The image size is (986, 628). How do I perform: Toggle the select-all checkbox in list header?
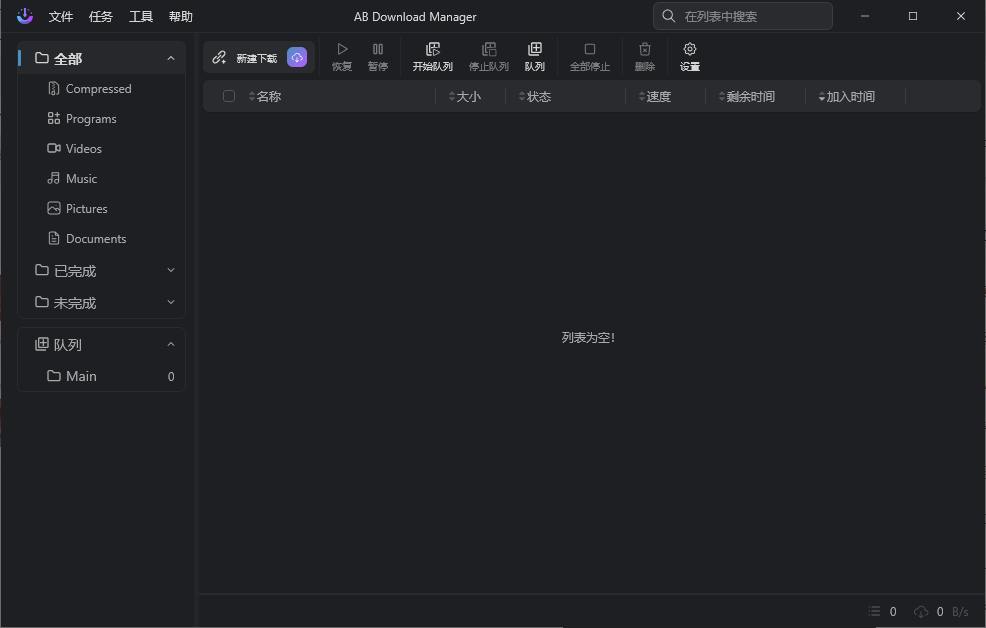tap(229, 95)
